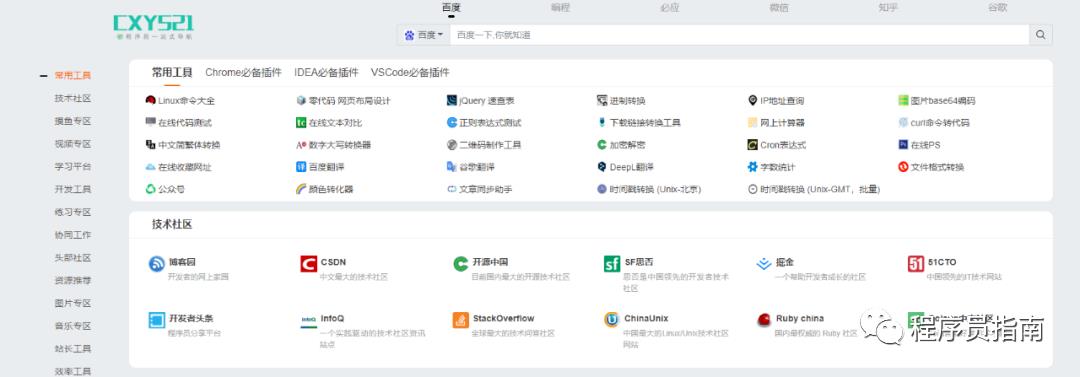
Task: Click the 正则表达式测试 blue icon
Action: point(452,123)
